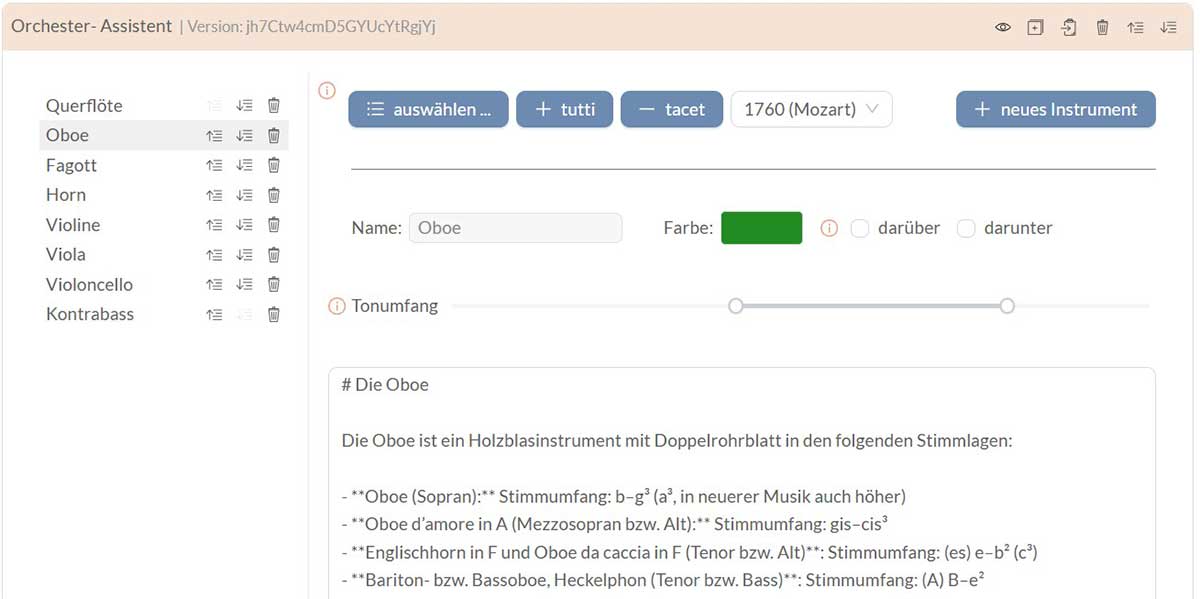Toggle the eye visibility icon in header
Viewport: 1200px width, 599px height.
coord(1003,27)
